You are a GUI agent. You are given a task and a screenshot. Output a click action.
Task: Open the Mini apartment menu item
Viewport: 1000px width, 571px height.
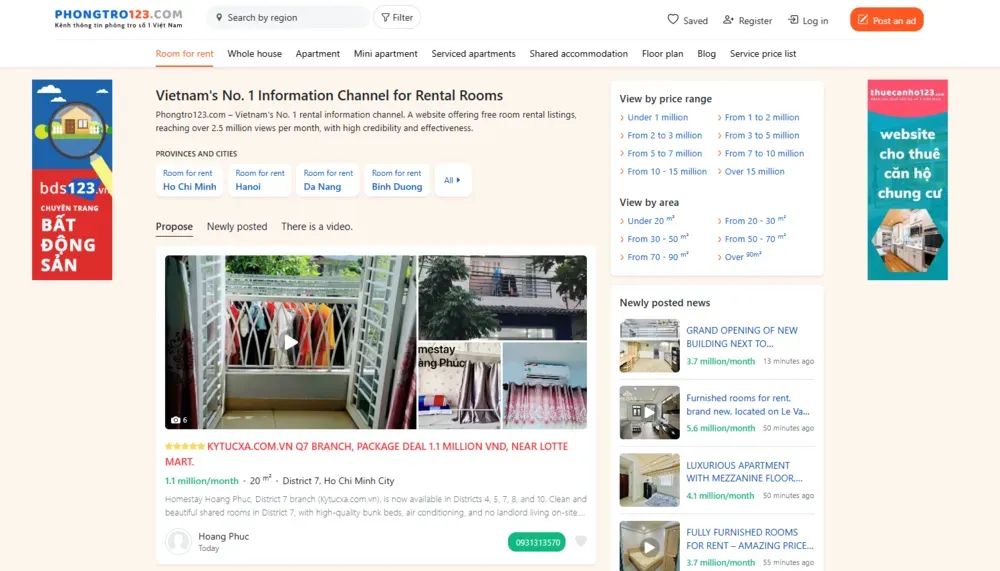[x=386, y=54]
